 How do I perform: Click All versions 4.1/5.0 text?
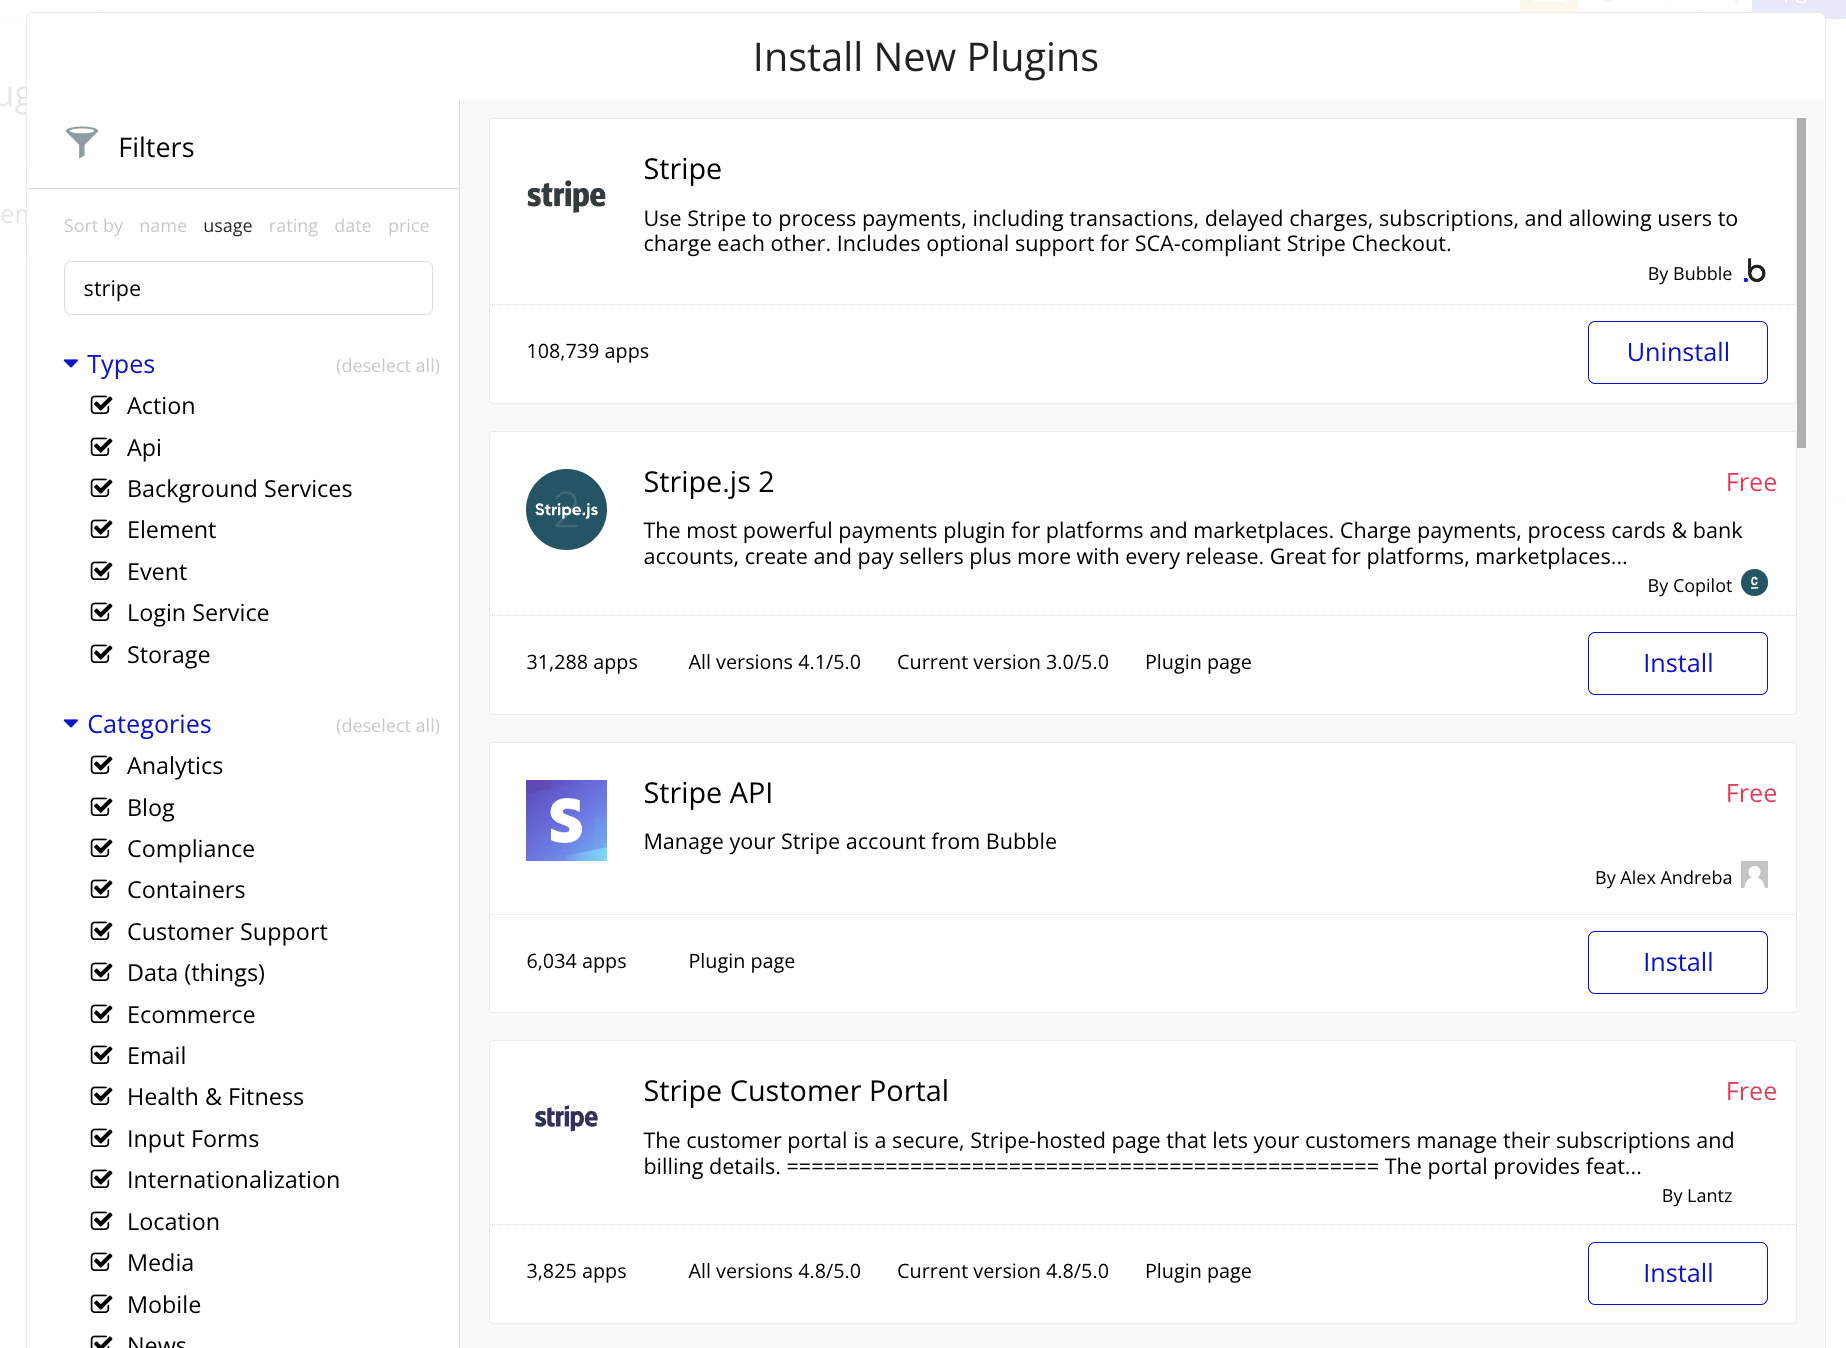pos(774,662)
